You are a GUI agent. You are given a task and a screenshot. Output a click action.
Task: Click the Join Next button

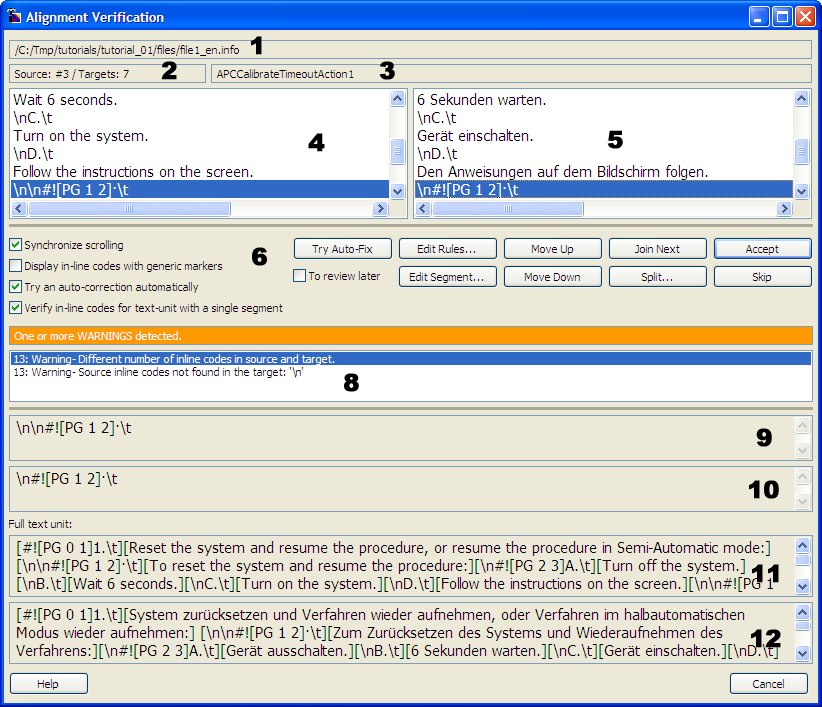656,249
